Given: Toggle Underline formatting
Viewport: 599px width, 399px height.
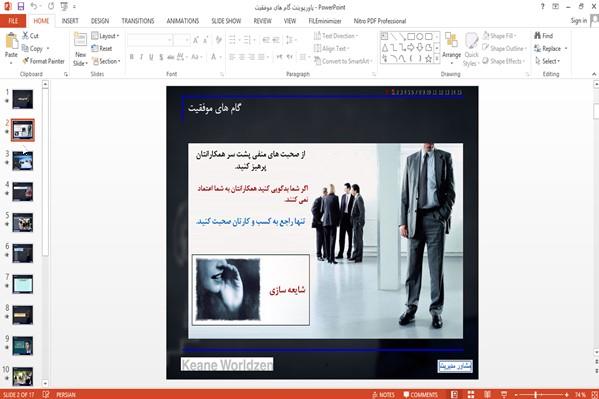Looking at the screenshot, I should (x=151, y=57).
